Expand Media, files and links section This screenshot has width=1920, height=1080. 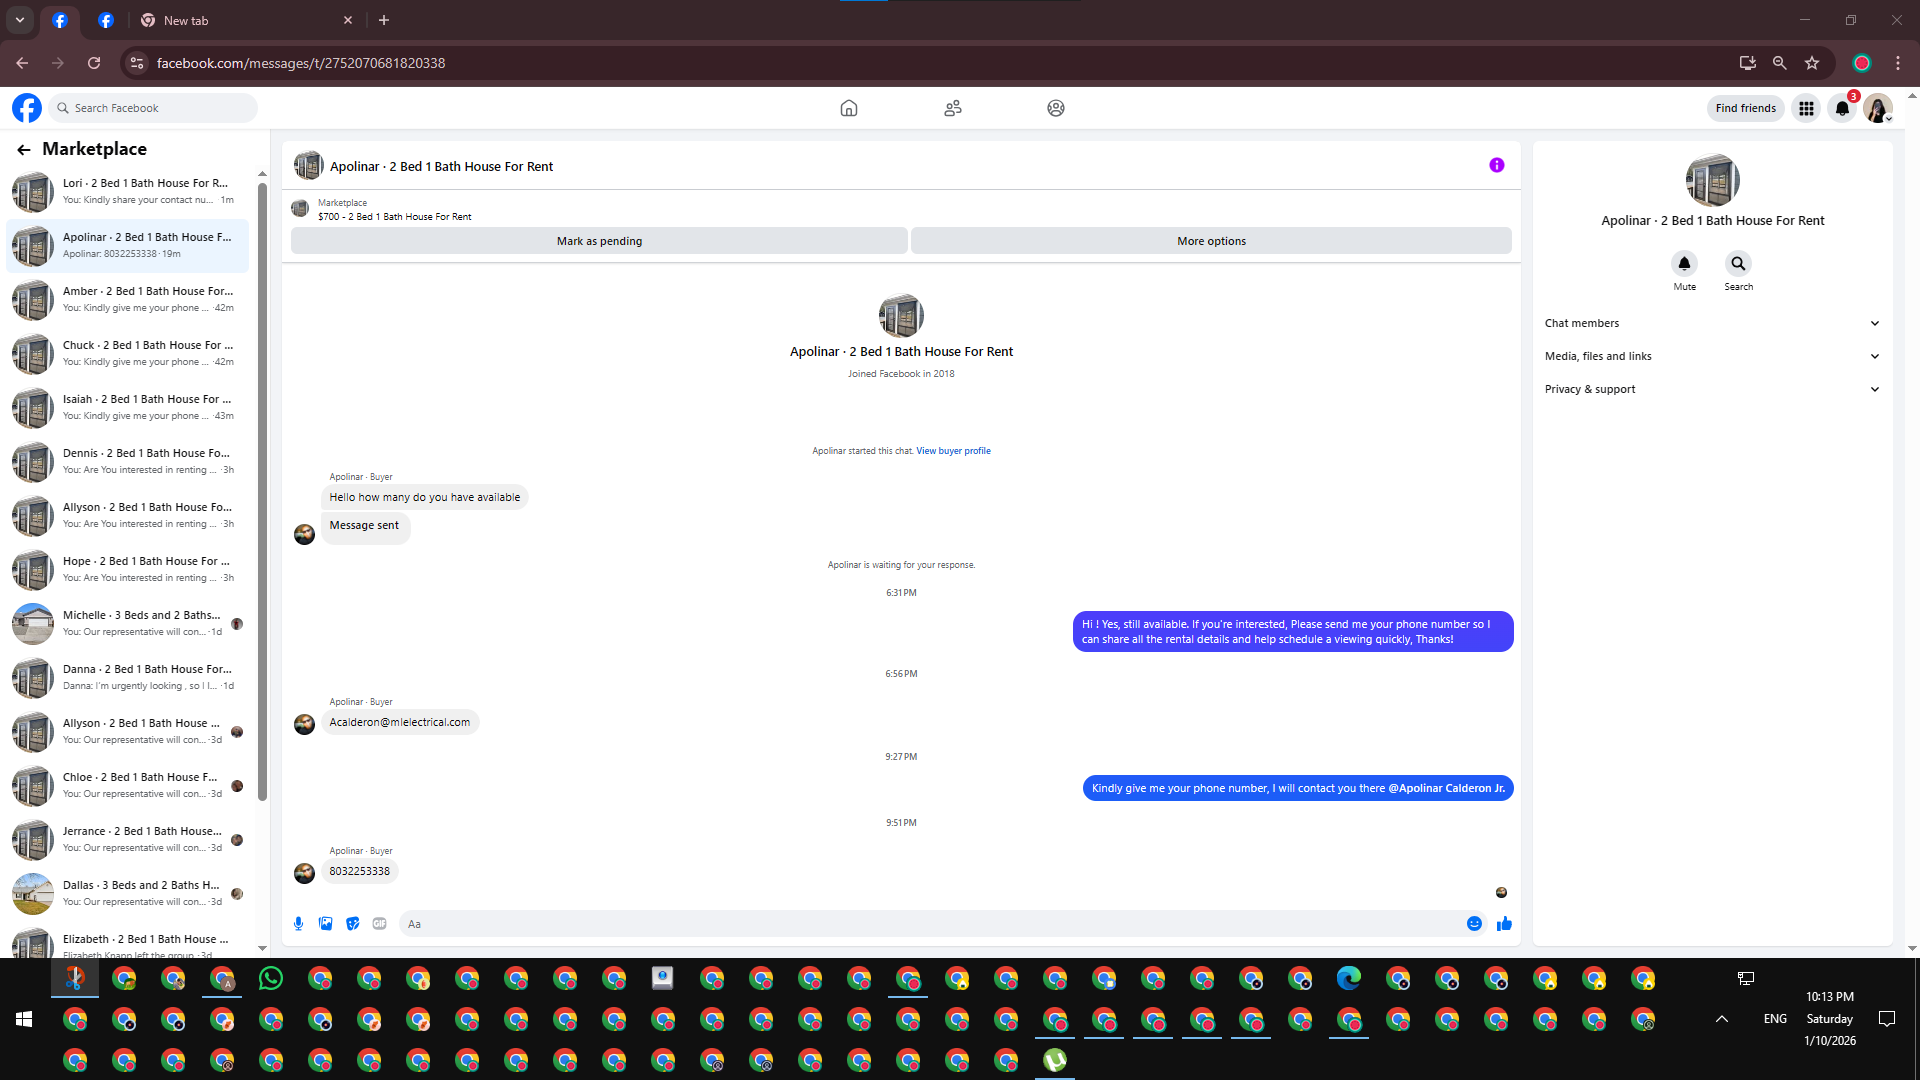click(x=1712, y=356)
